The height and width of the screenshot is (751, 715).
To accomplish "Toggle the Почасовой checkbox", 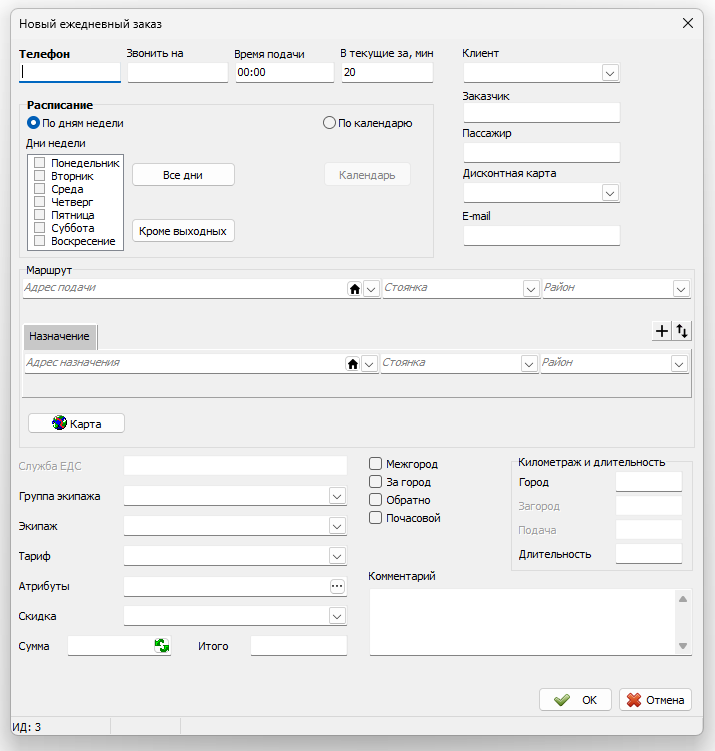I will [376, 518].
